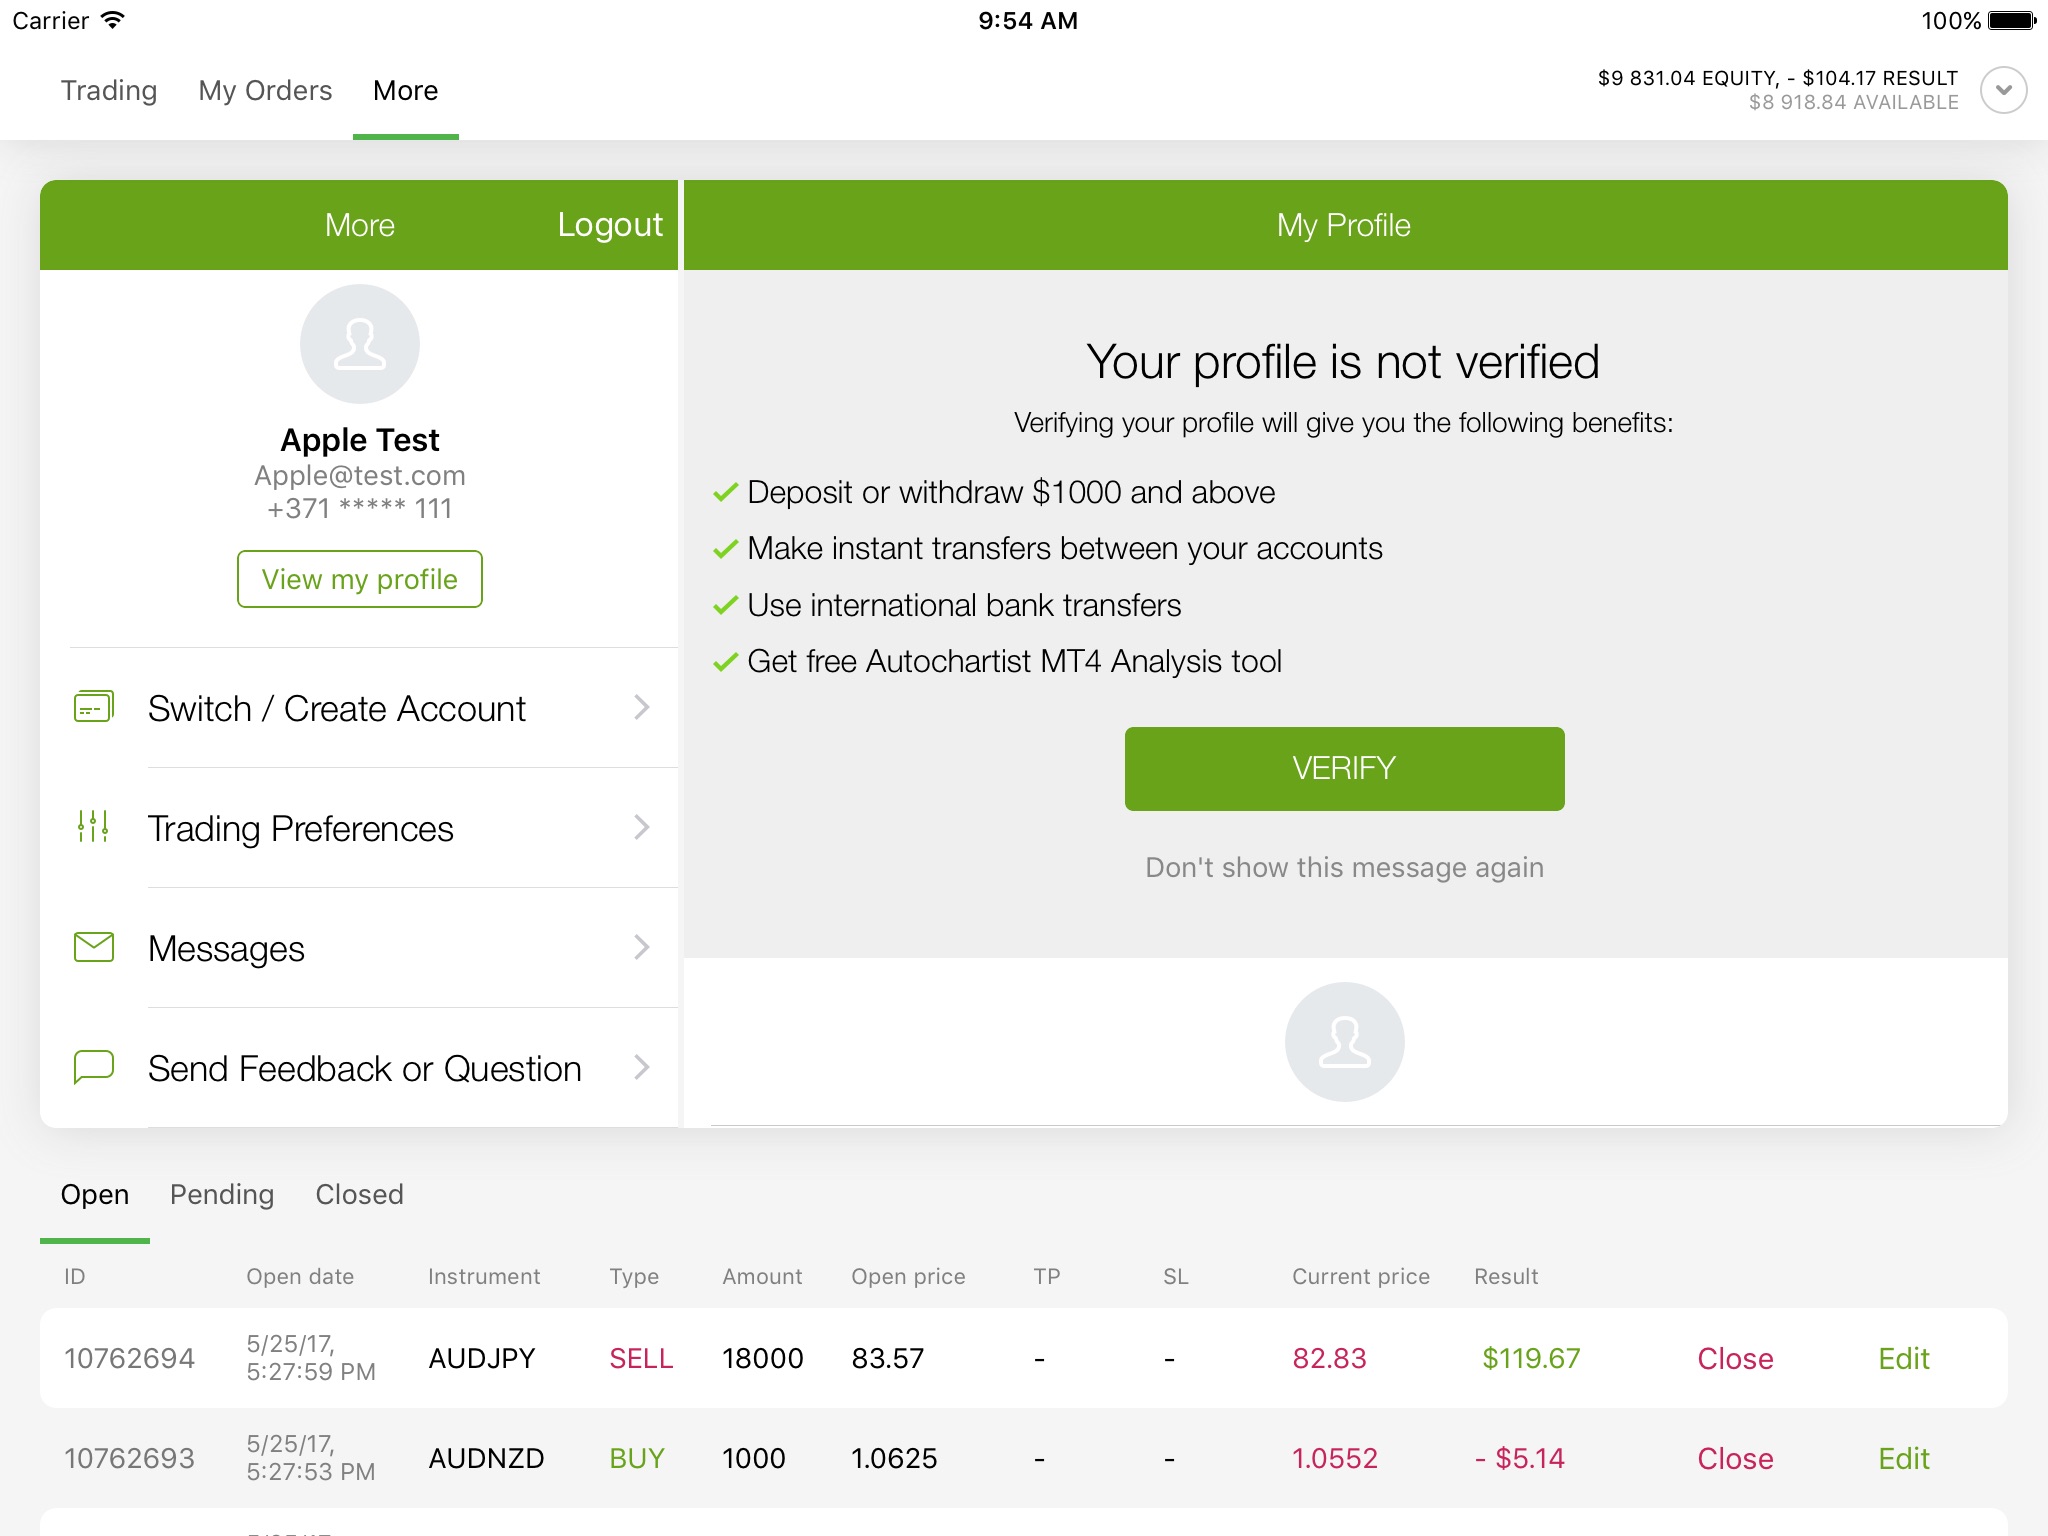The width and height of the screenshot is (2048, 1536).
Task: Select the Open orders tab
Action: point(94,1194)
